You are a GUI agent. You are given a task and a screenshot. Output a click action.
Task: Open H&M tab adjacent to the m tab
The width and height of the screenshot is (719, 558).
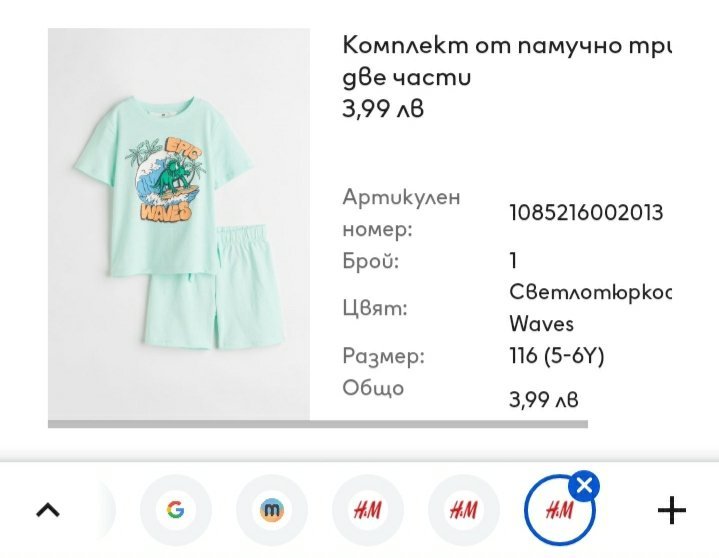point(368,510)
